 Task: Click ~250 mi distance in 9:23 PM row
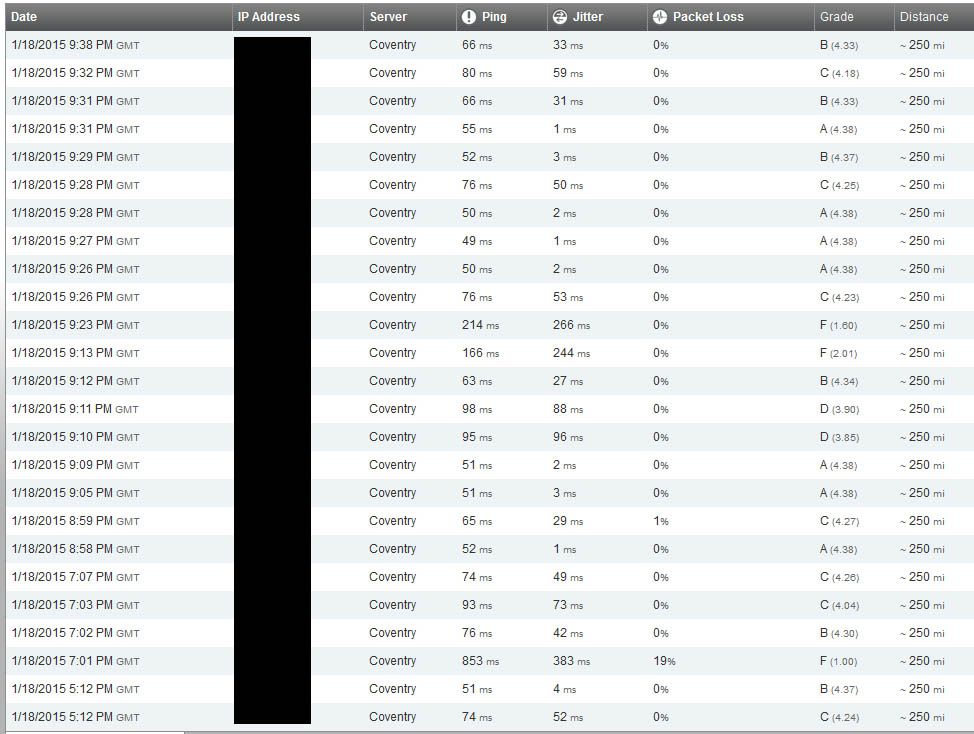(x=922, y=325)
